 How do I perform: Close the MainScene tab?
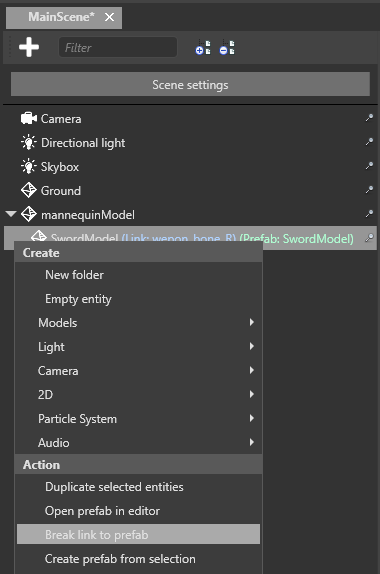[109, 17]
